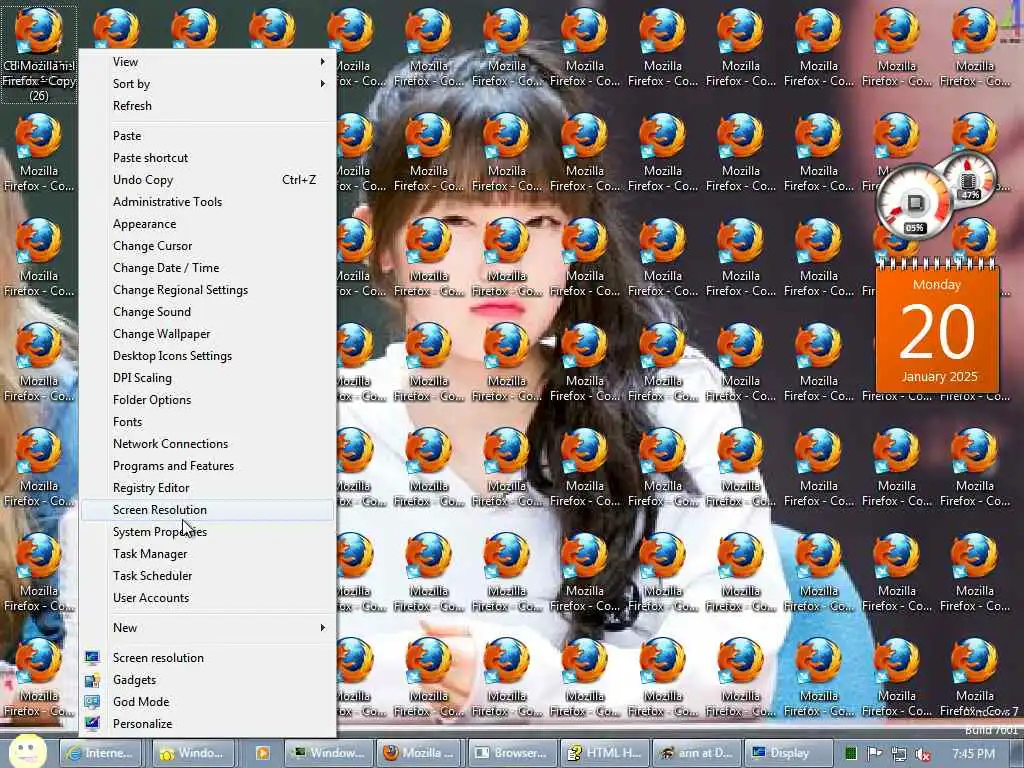Open Personalize from the context menu
The height and width of the screenshot is (768, 1024).
(208, 724)
